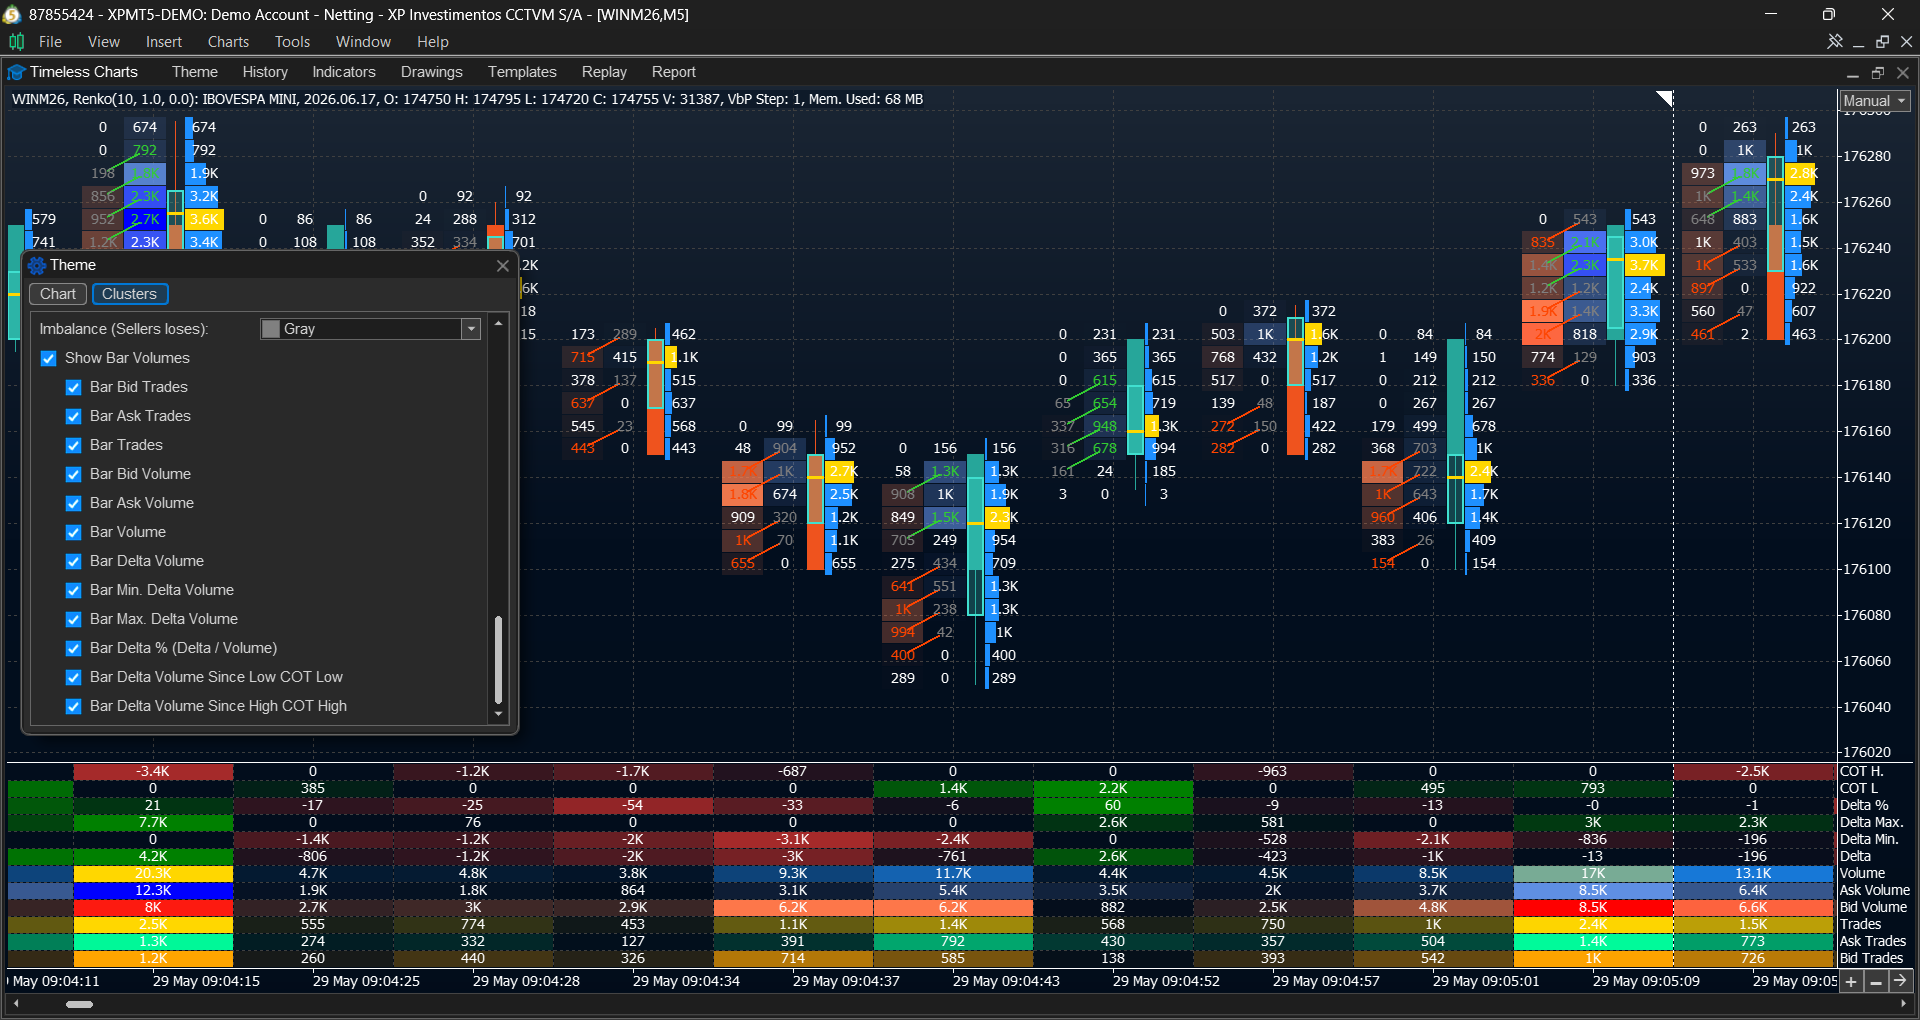1920x1020 pixels.
Task: Click the Bid Trades row label
Action: coord(1871,958)
